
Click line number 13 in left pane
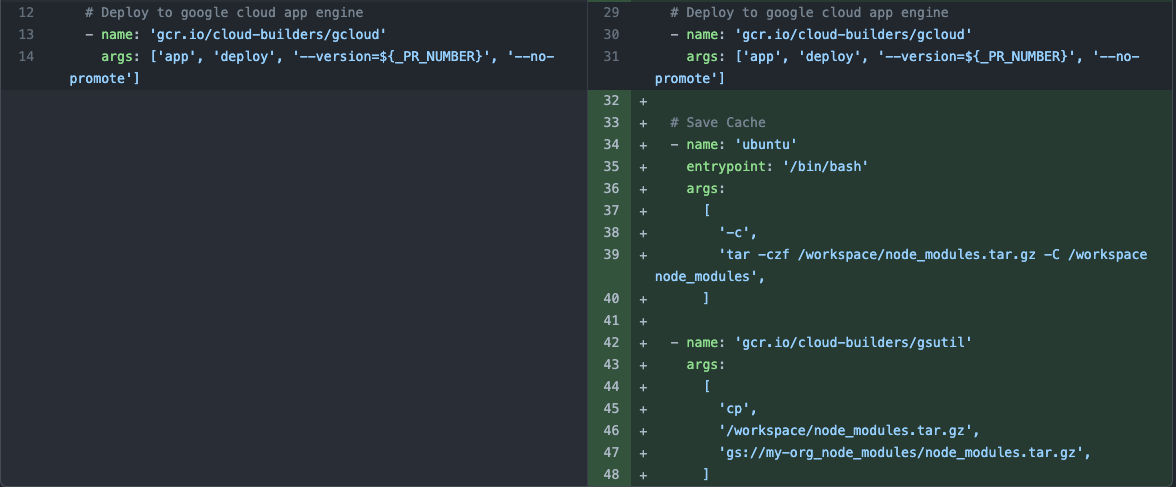[26, 35]
